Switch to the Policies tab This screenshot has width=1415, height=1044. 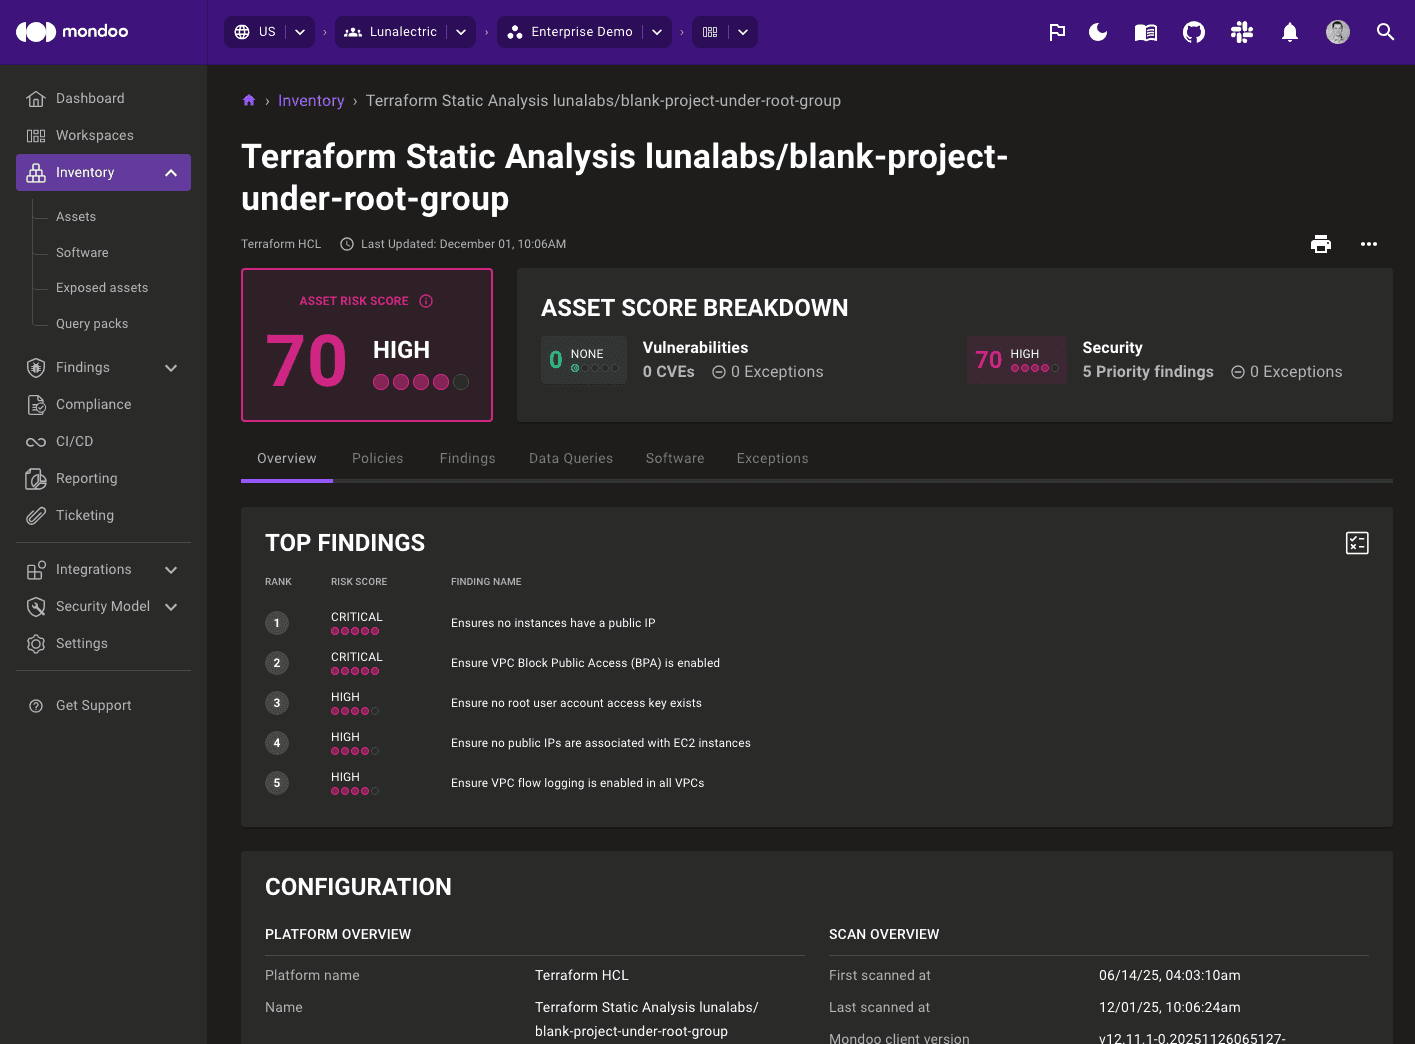point(377,458)
